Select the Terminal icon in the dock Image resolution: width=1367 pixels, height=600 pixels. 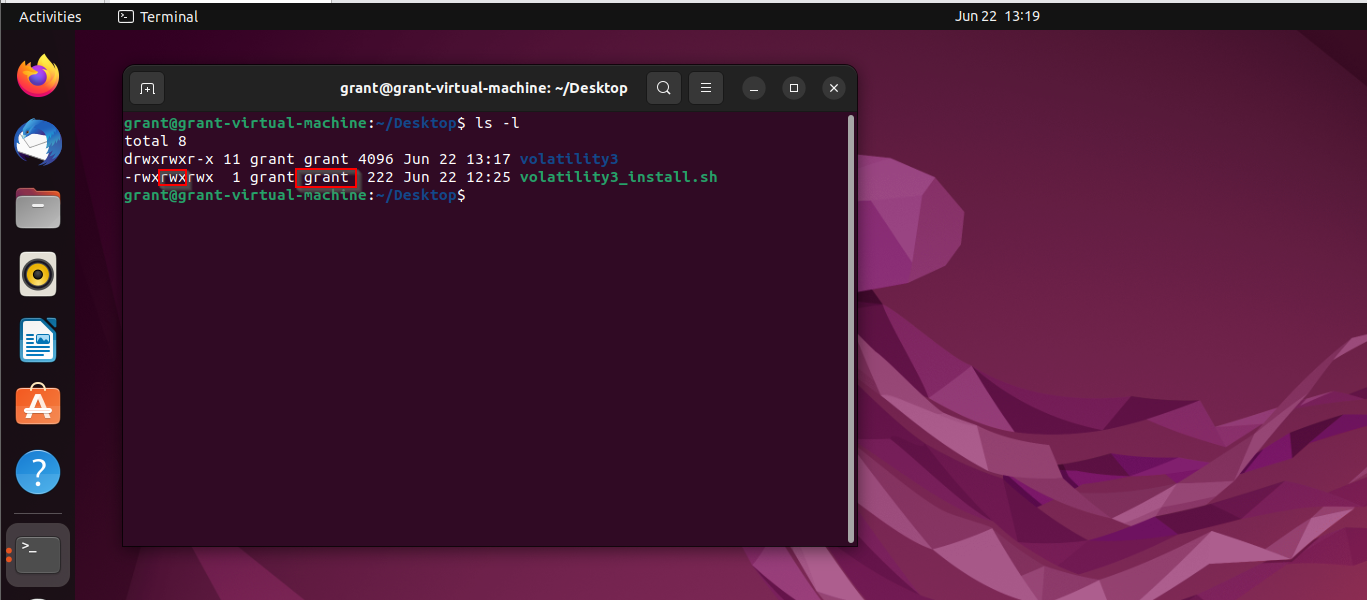pyautogui.click(x=37, y=554)
